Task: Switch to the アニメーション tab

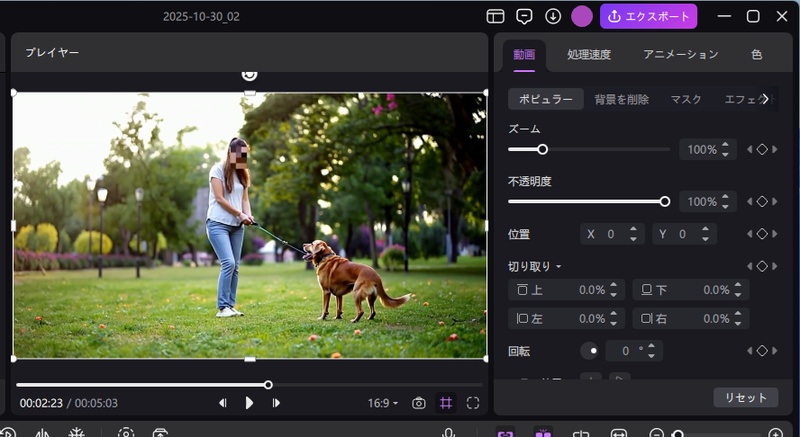Action: 681,55
